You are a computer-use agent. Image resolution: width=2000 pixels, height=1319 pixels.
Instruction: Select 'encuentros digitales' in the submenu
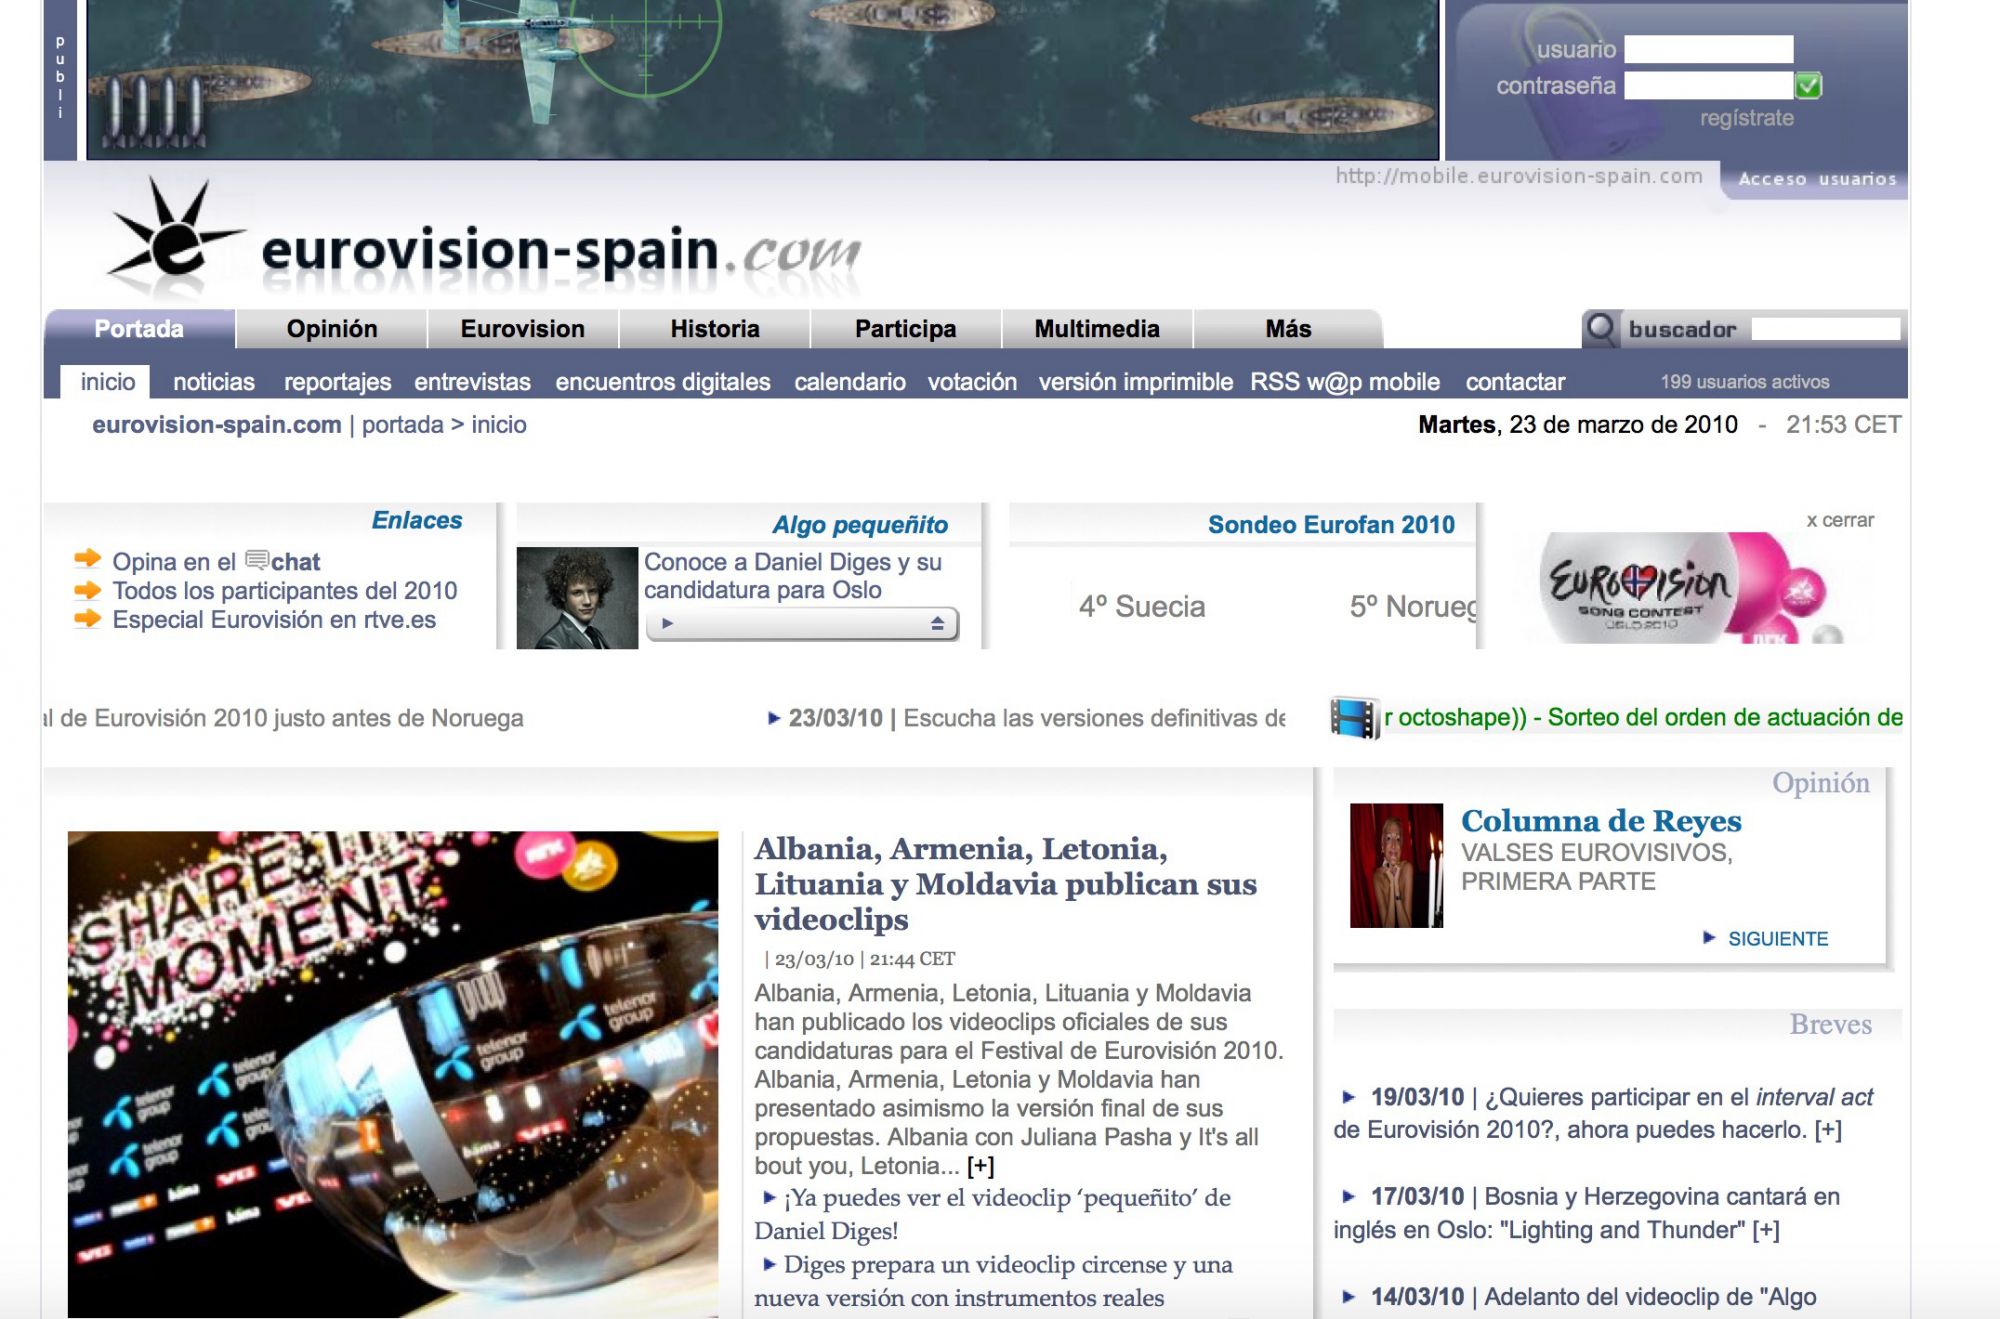(x=663, y=382)
